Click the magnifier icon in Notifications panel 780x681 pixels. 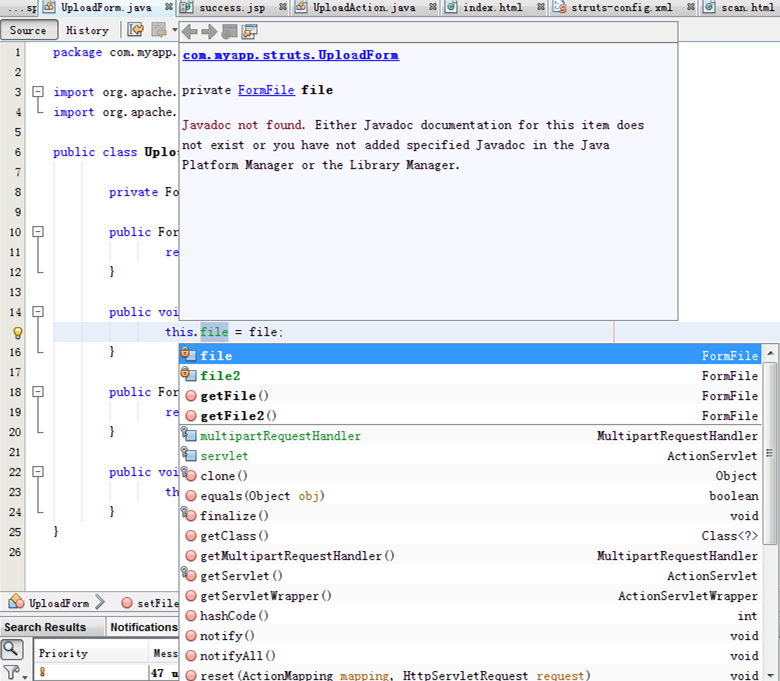point(11,650)
